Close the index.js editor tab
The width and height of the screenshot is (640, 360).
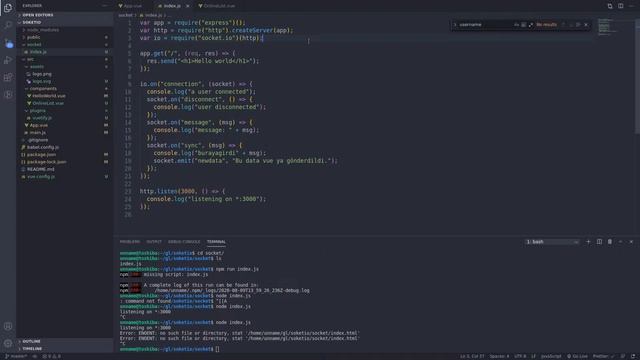(187, 6)
